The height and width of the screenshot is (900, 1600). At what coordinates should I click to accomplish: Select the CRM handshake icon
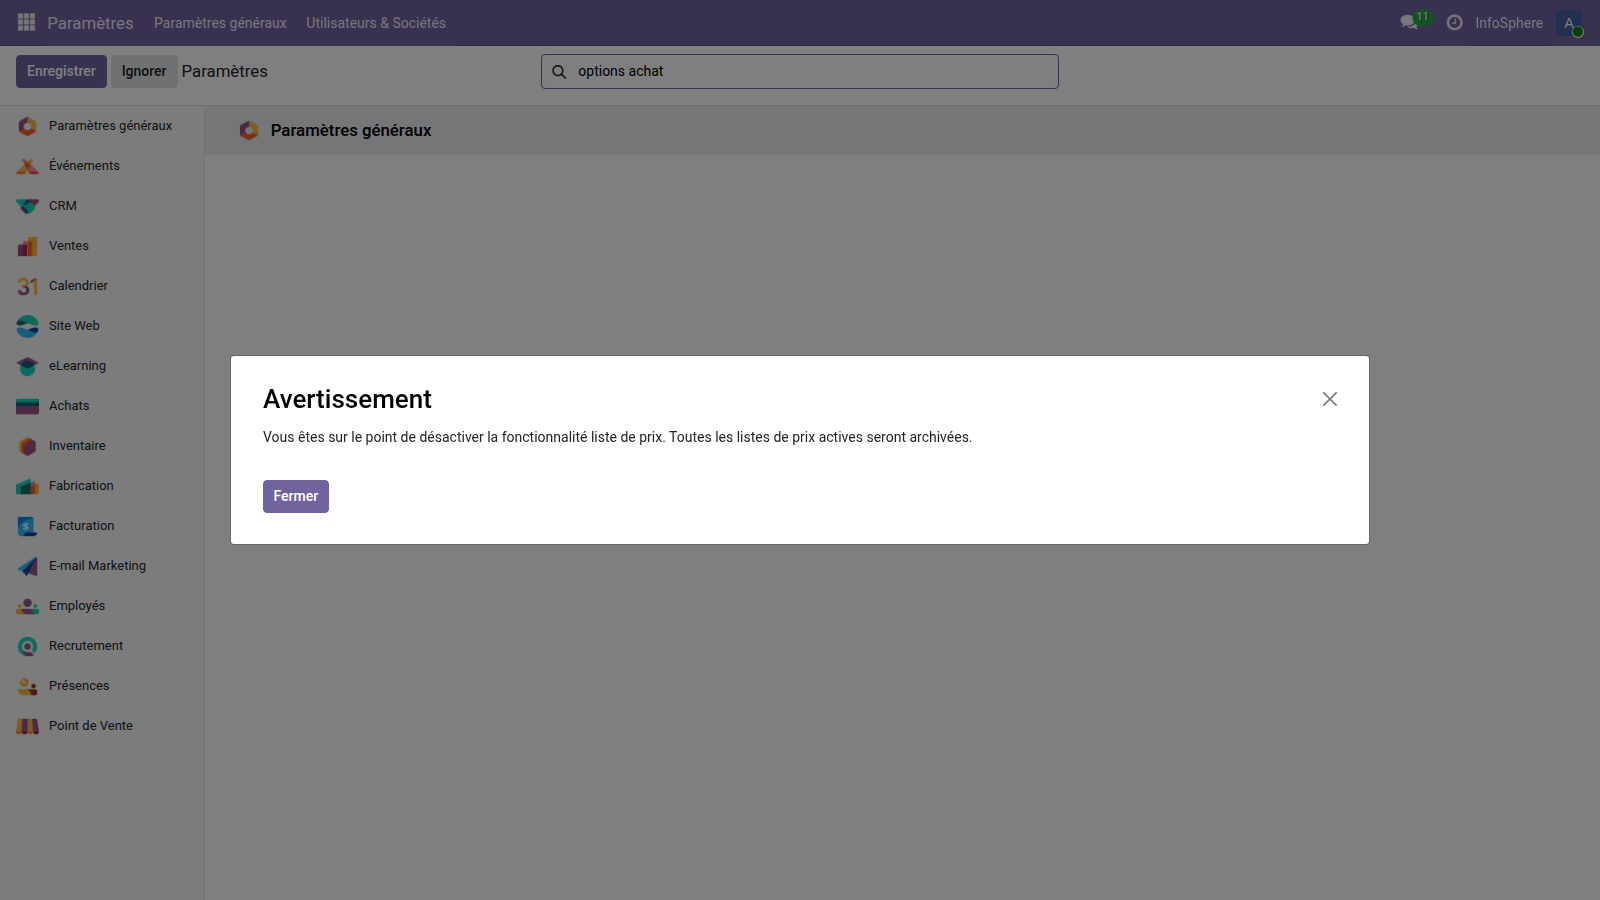pyautogui.click(x=27, y=206)
